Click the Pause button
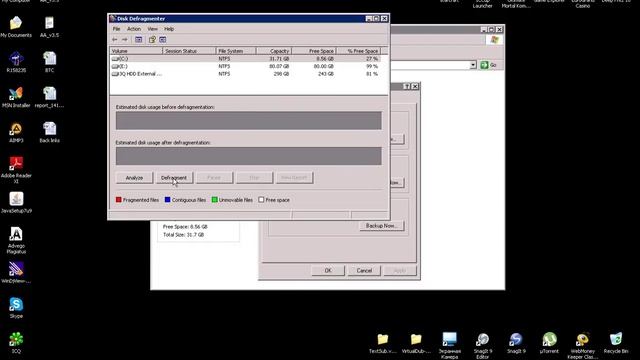 [x=214, y=178]
